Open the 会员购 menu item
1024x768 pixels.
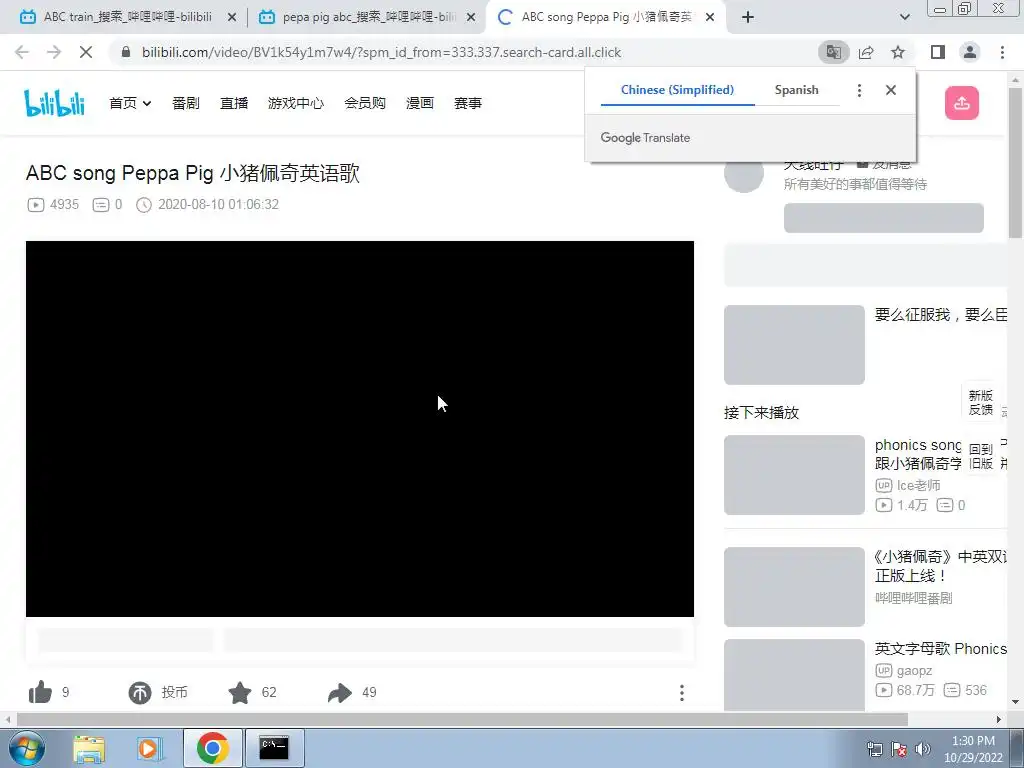coord(365,103)
